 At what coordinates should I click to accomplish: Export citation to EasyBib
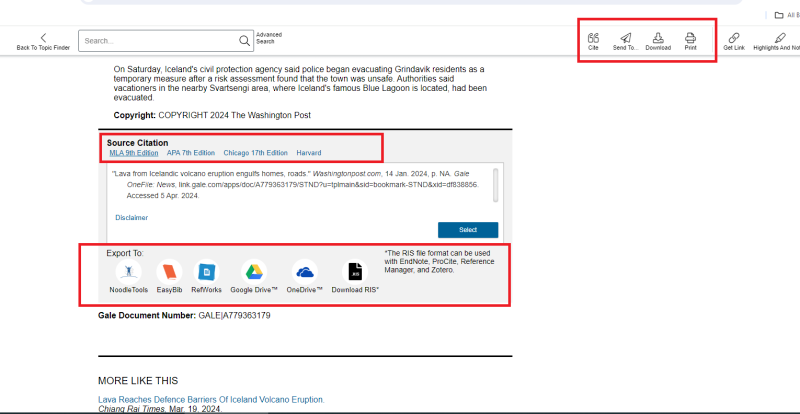coord(169,272)
